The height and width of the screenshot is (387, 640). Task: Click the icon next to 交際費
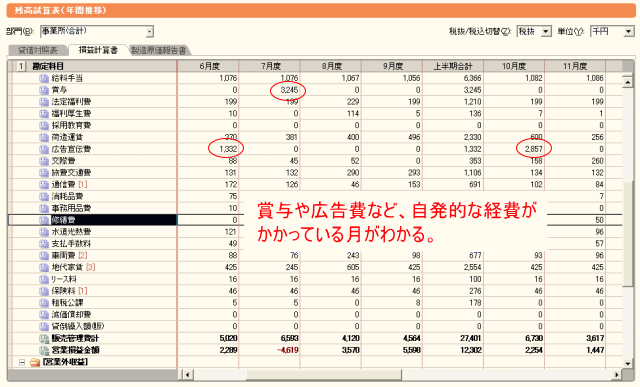(44, 161)
